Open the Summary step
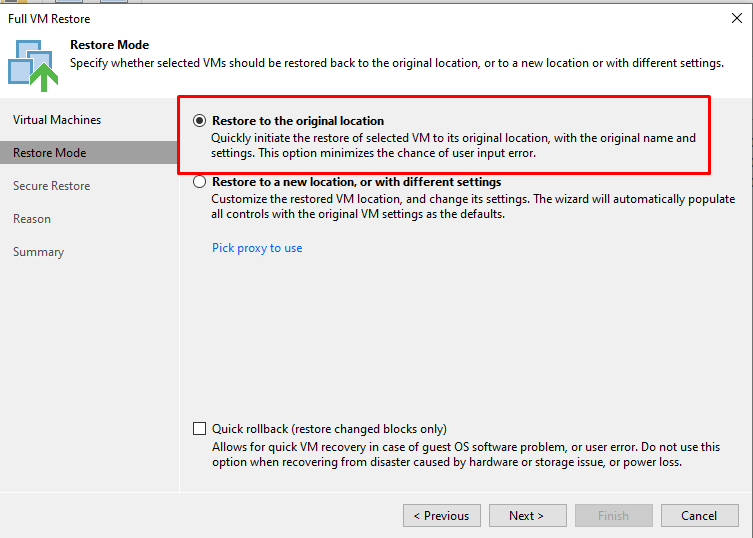This screenshot has height=538, width=753. click(x=38, y=252)
